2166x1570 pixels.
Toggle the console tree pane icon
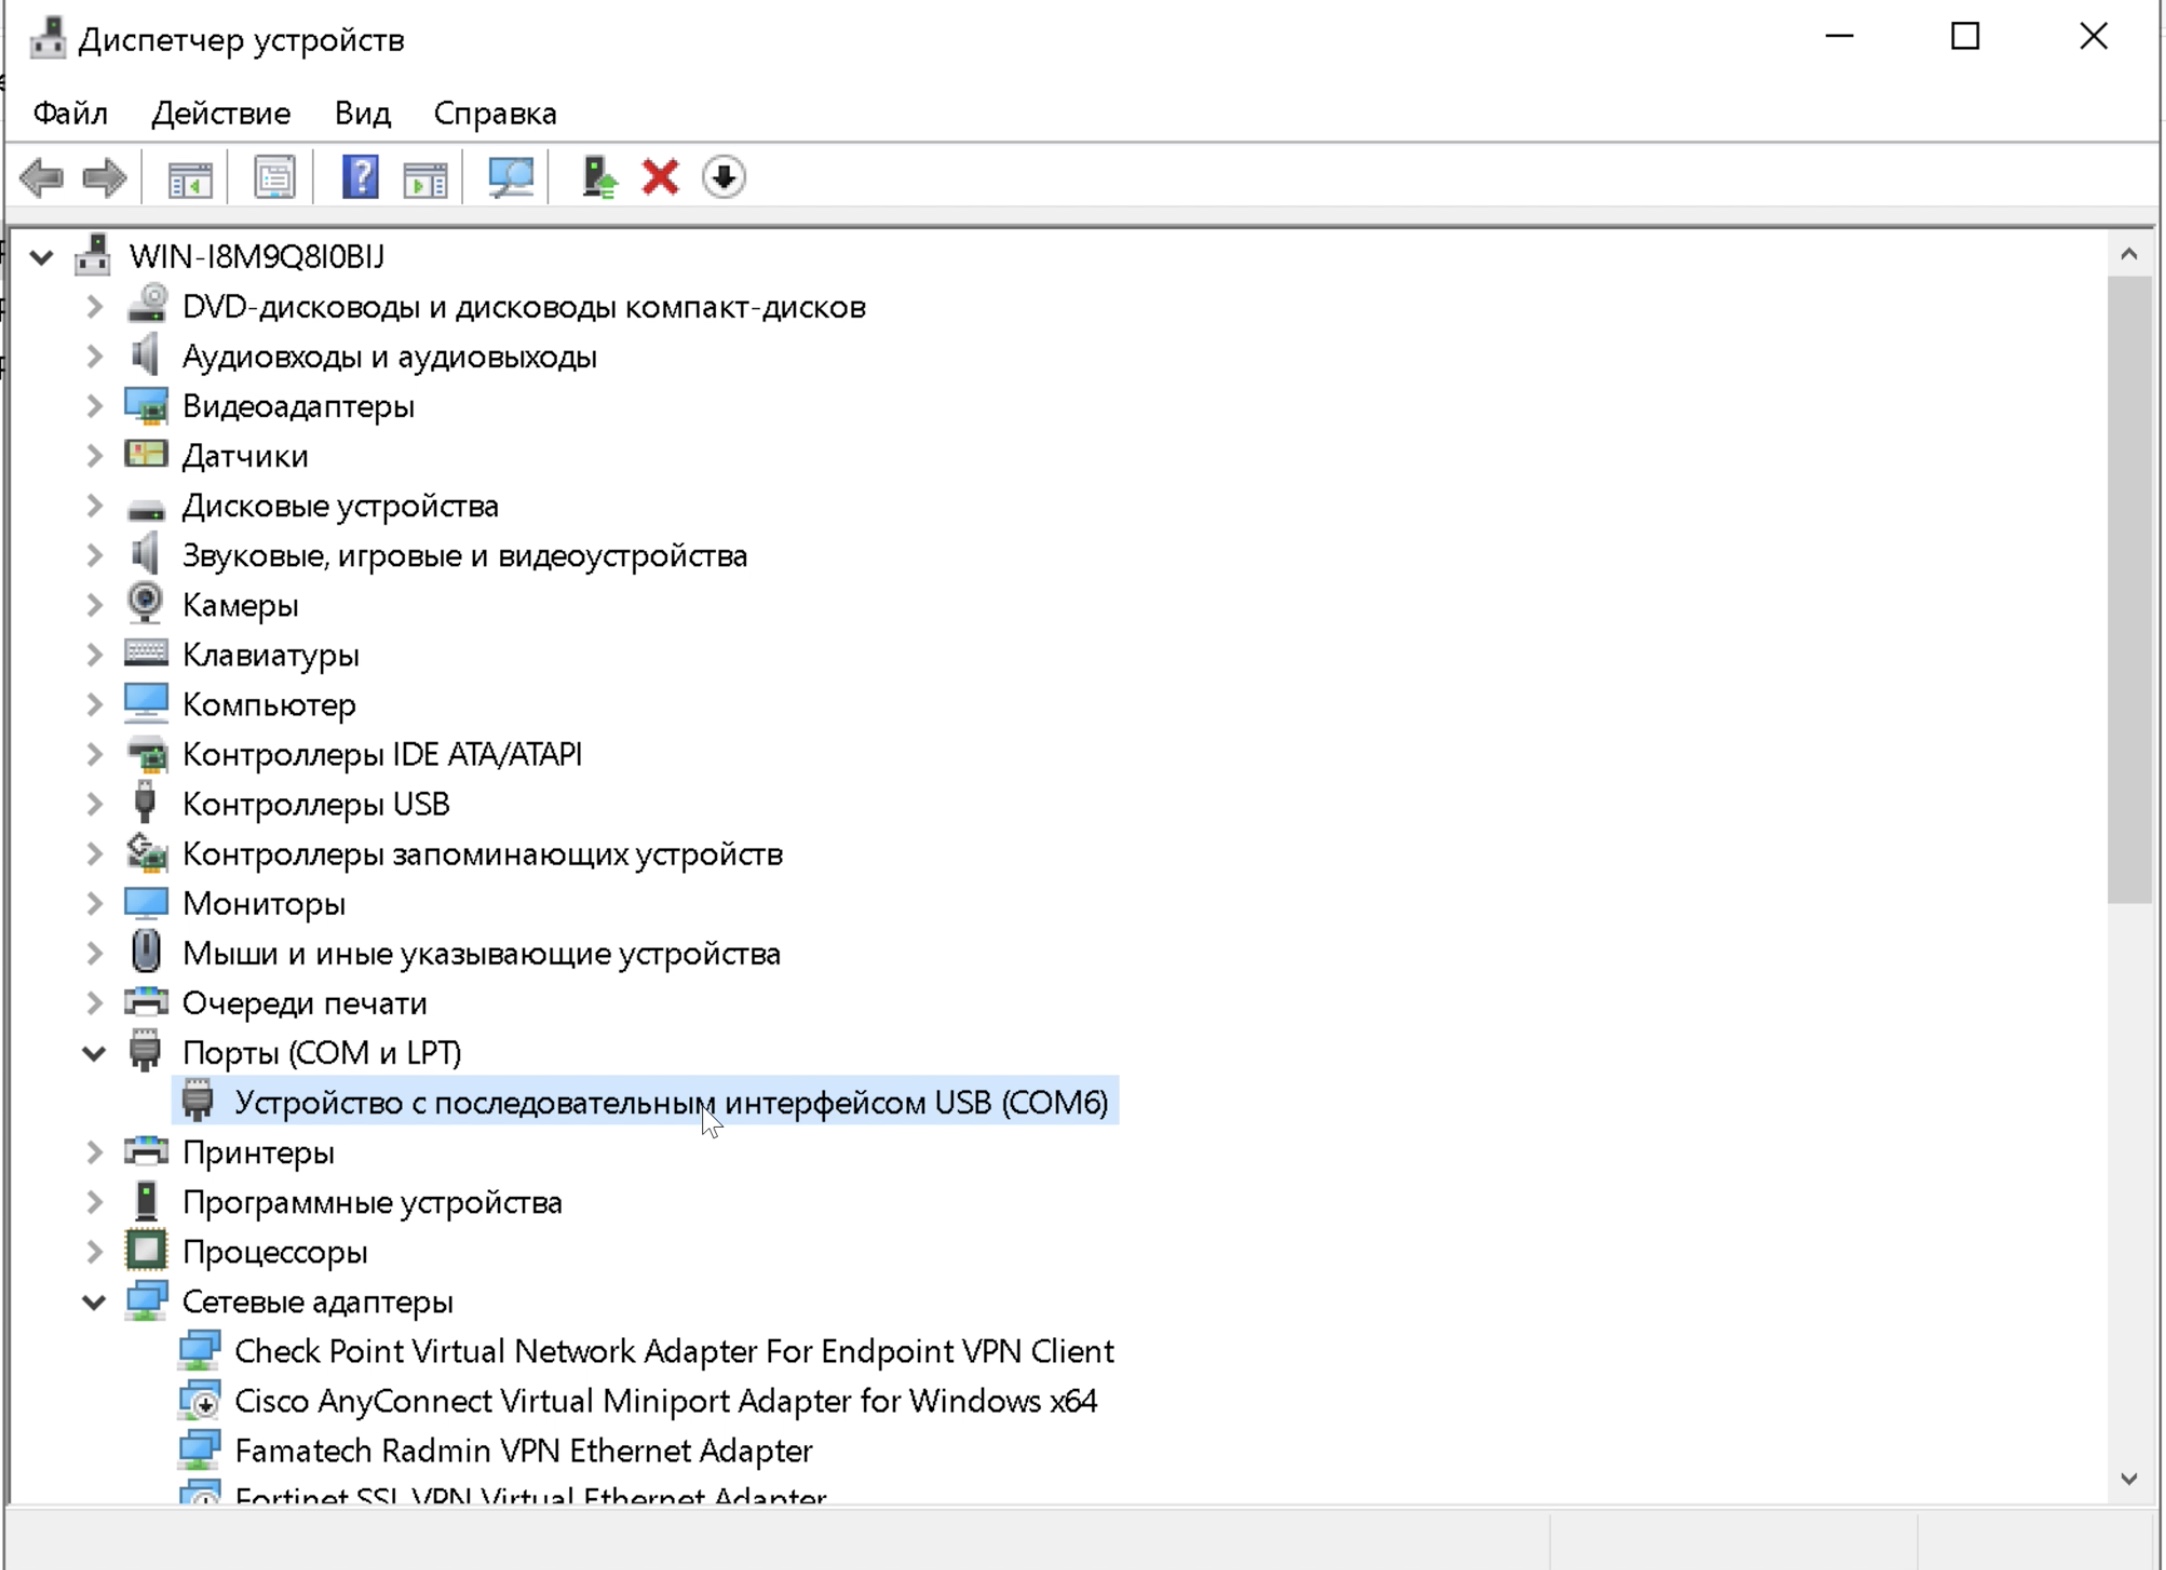(189, 177)
